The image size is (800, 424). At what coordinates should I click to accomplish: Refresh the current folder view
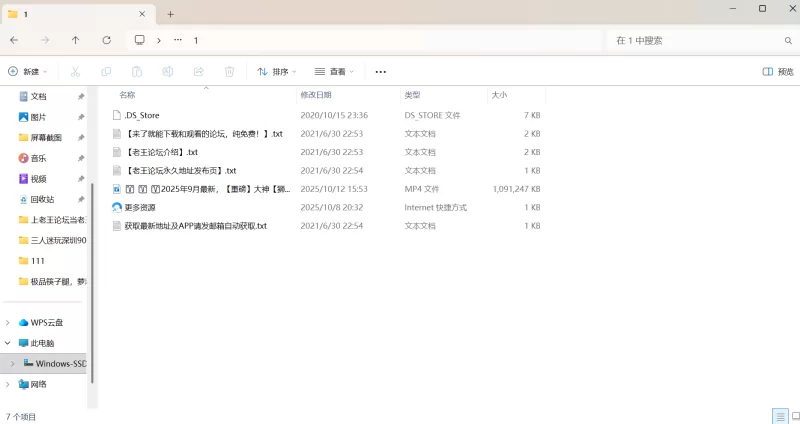tap(106, 40)
